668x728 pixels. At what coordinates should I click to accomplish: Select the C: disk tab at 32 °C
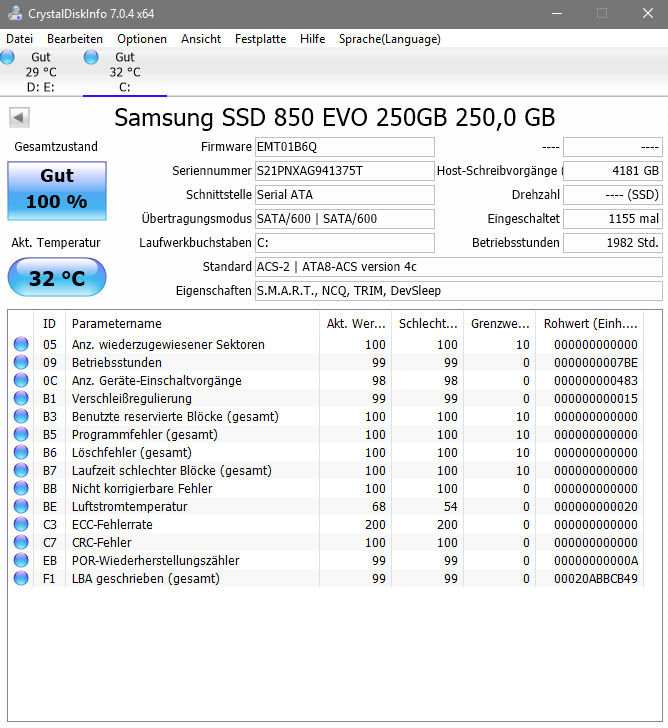[x=125, y=72]
